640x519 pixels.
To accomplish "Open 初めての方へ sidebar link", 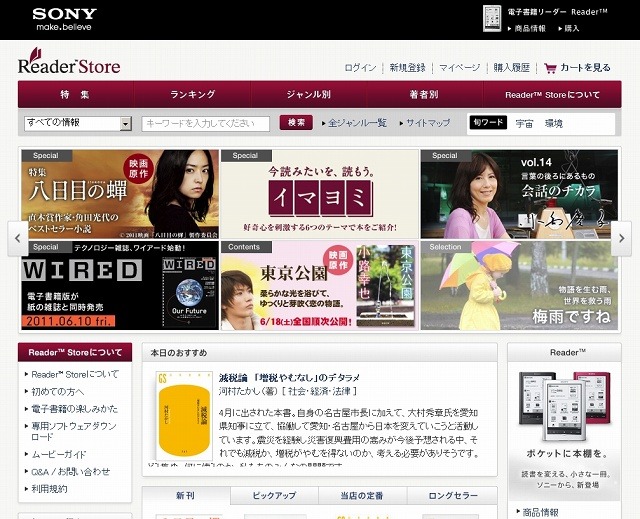I will coord(58,392).
